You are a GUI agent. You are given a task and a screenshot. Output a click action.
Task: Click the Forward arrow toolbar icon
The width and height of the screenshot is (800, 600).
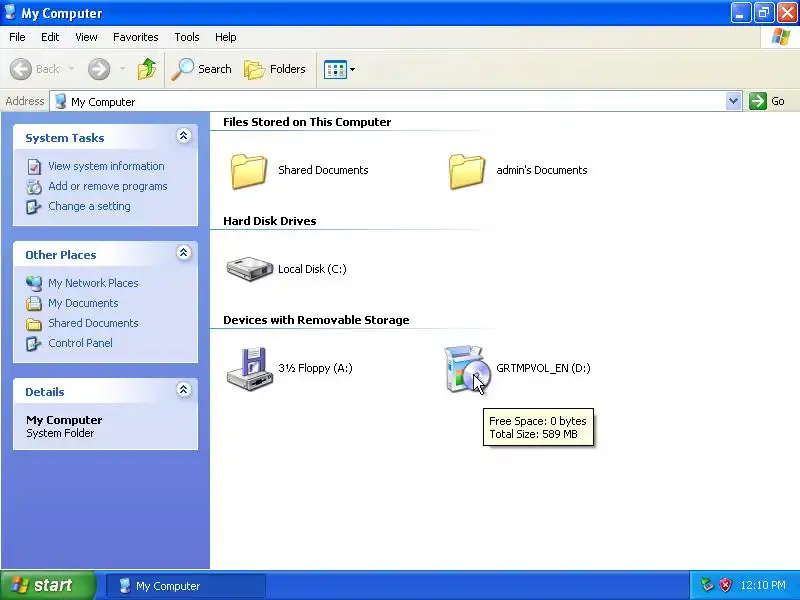pyautogui.click(x=99, y=69)
